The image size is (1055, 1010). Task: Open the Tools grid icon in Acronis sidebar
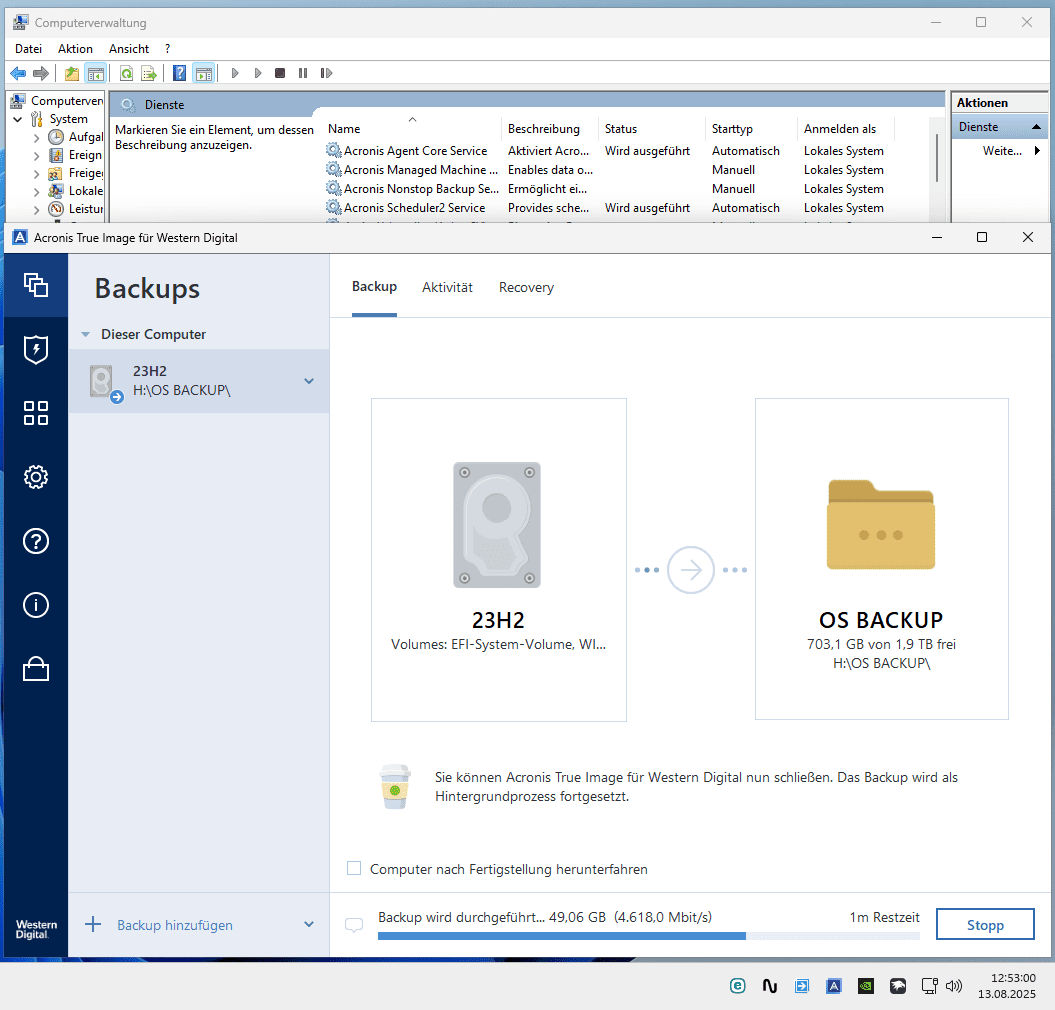pos(36,413)
